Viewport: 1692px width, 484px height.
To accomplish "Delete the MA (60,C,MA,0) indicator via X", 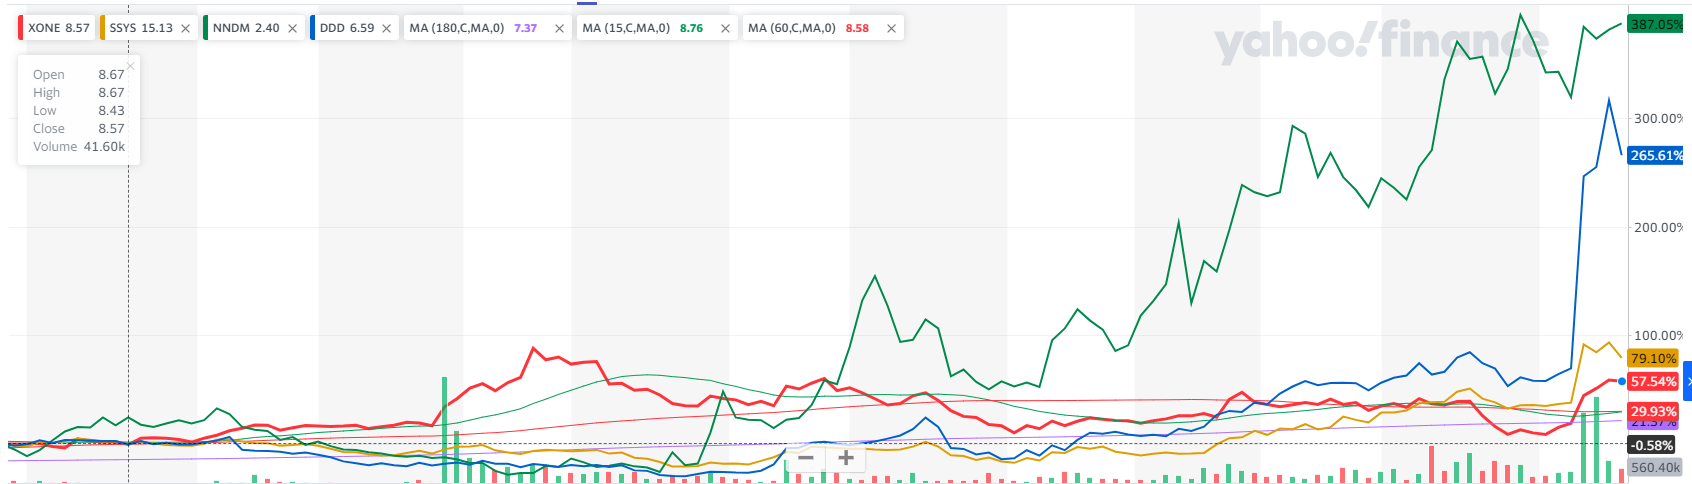I will (891, 28).
